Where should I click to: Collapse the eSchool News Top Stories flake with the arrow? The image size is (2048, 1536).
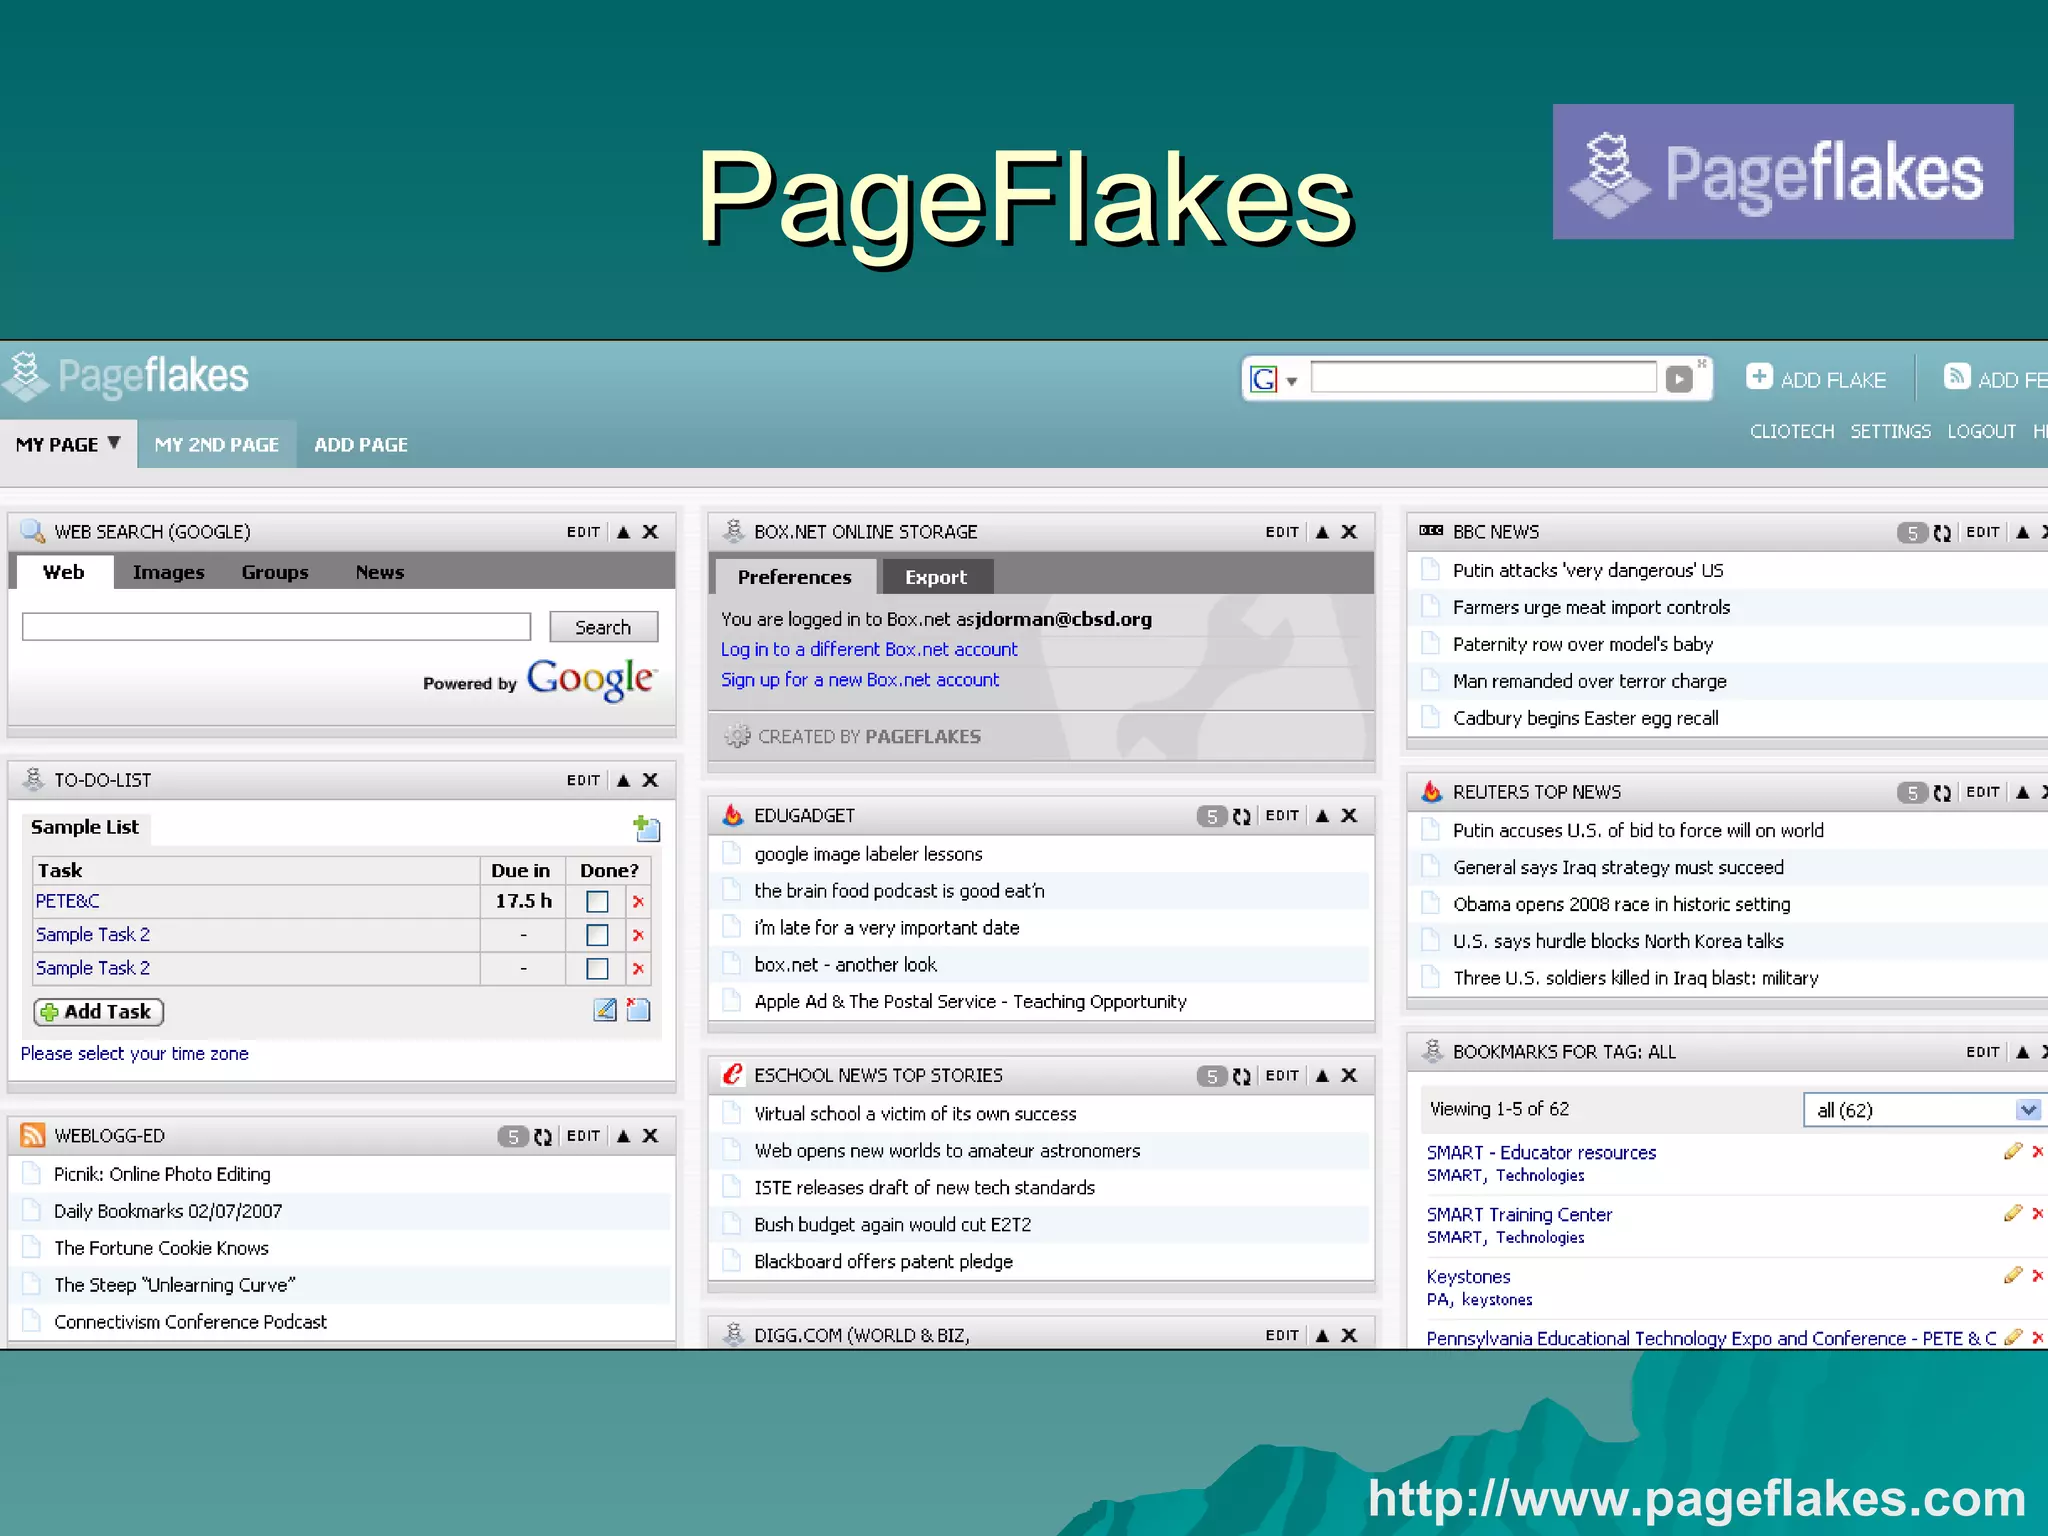pyautogui.click(x=1322, y=1076)
